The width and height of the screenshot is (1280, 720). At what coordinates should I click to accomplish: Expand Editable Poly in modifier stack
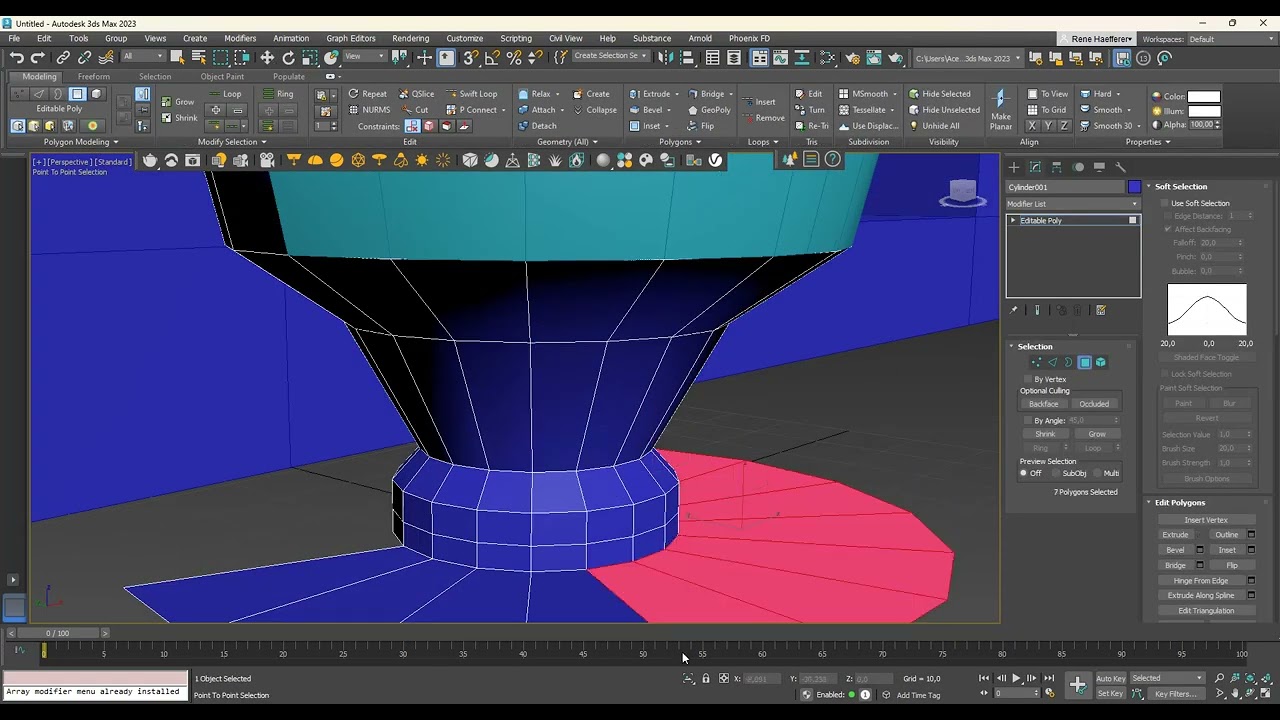(1013, 220)
